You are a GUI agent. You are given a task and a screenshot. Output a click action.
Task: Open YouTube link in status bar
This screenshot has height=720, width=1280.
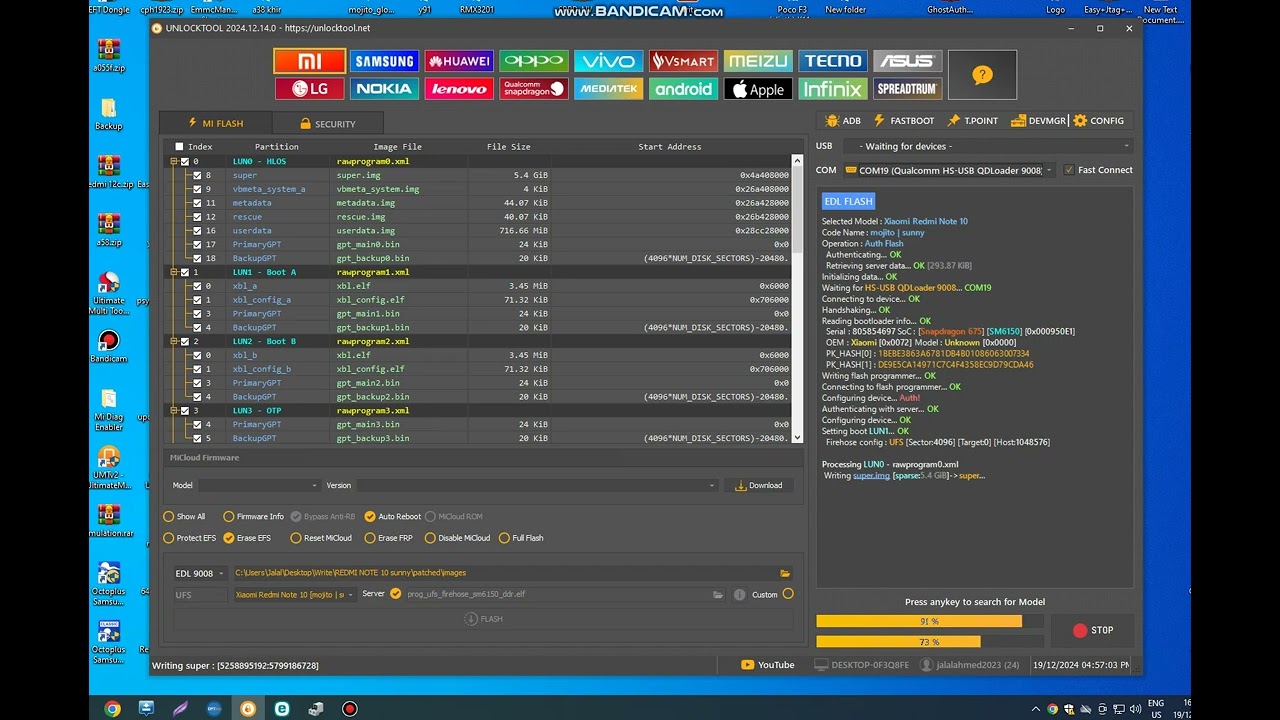point(767,665)
